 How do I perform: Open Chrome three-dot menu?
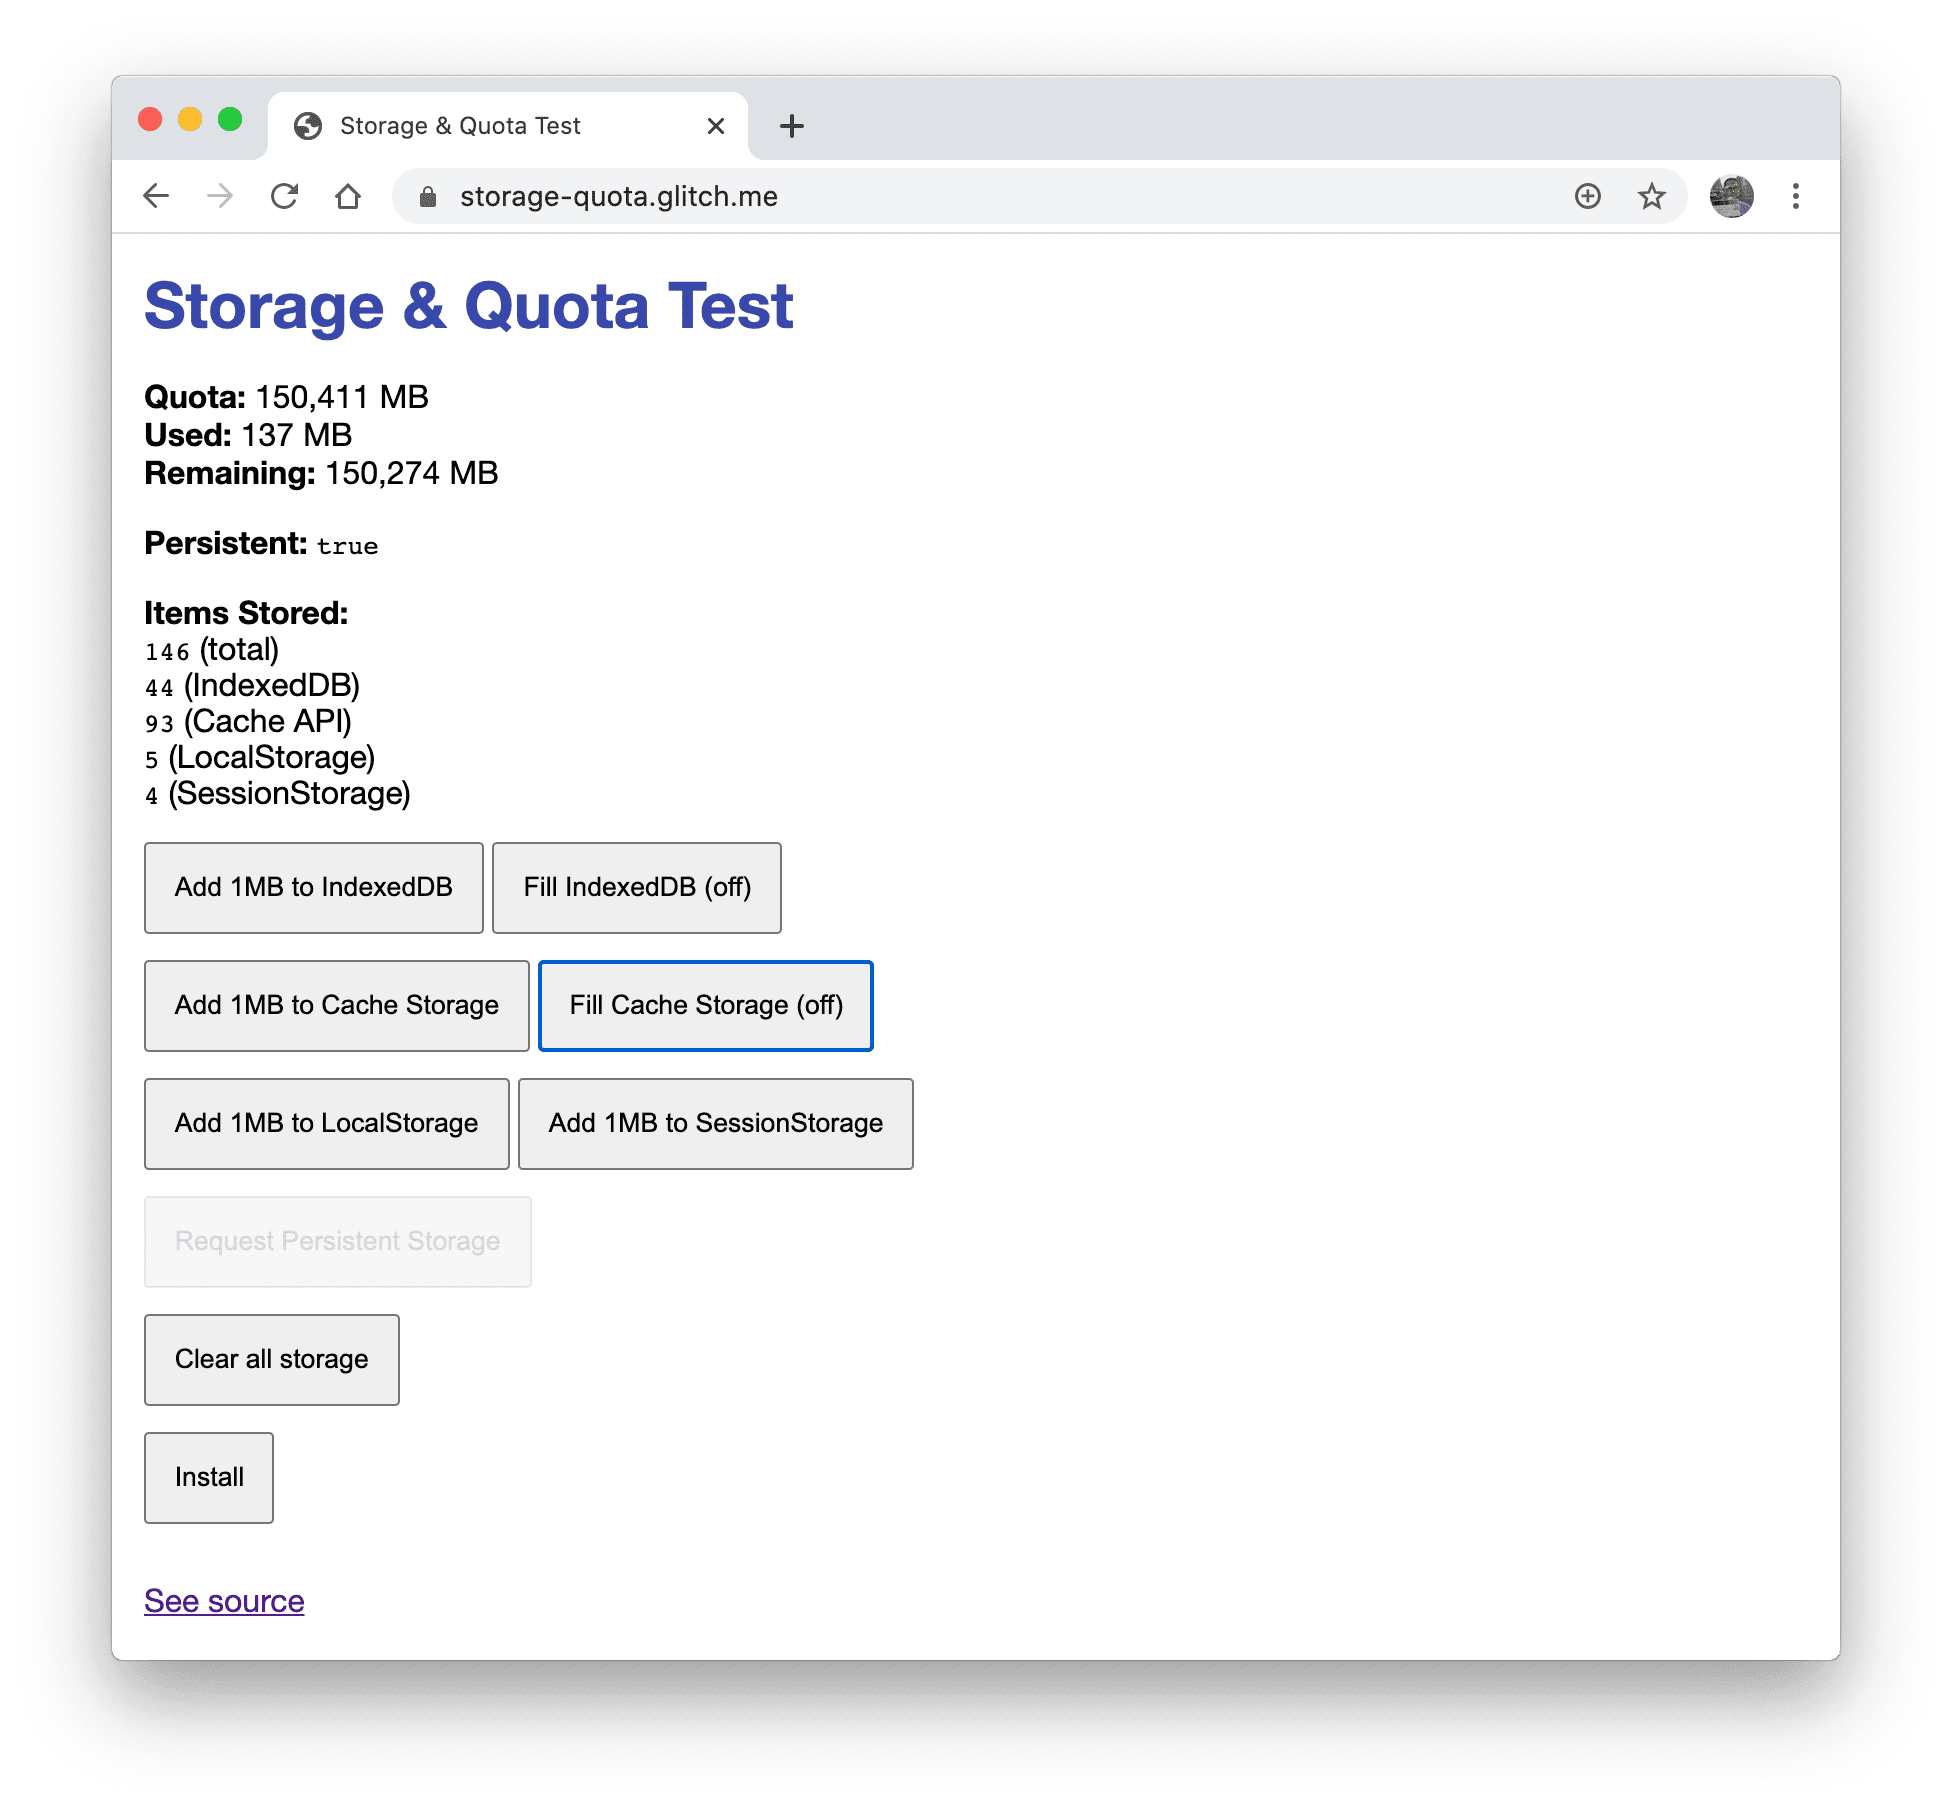1795,196
